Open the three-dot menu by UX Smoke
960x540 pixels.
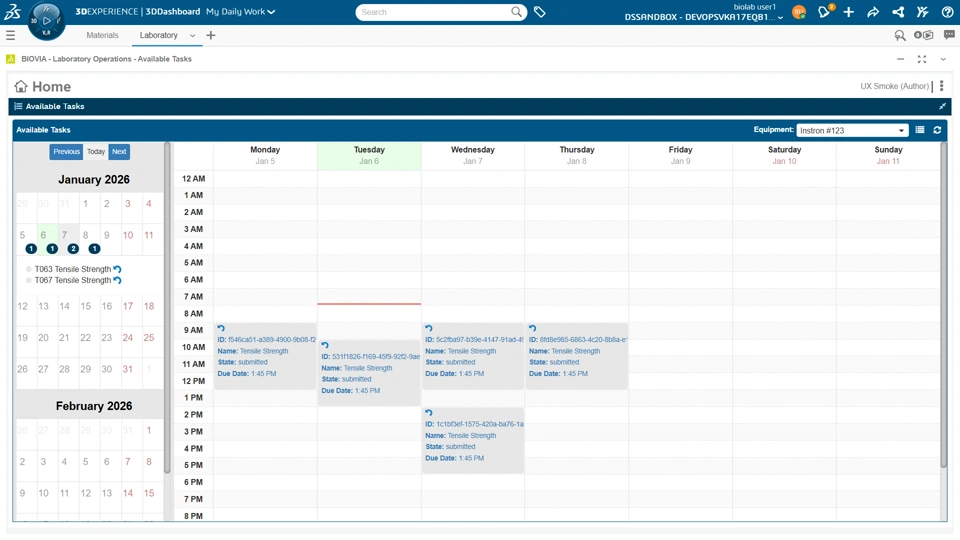(x=942, y=86)
